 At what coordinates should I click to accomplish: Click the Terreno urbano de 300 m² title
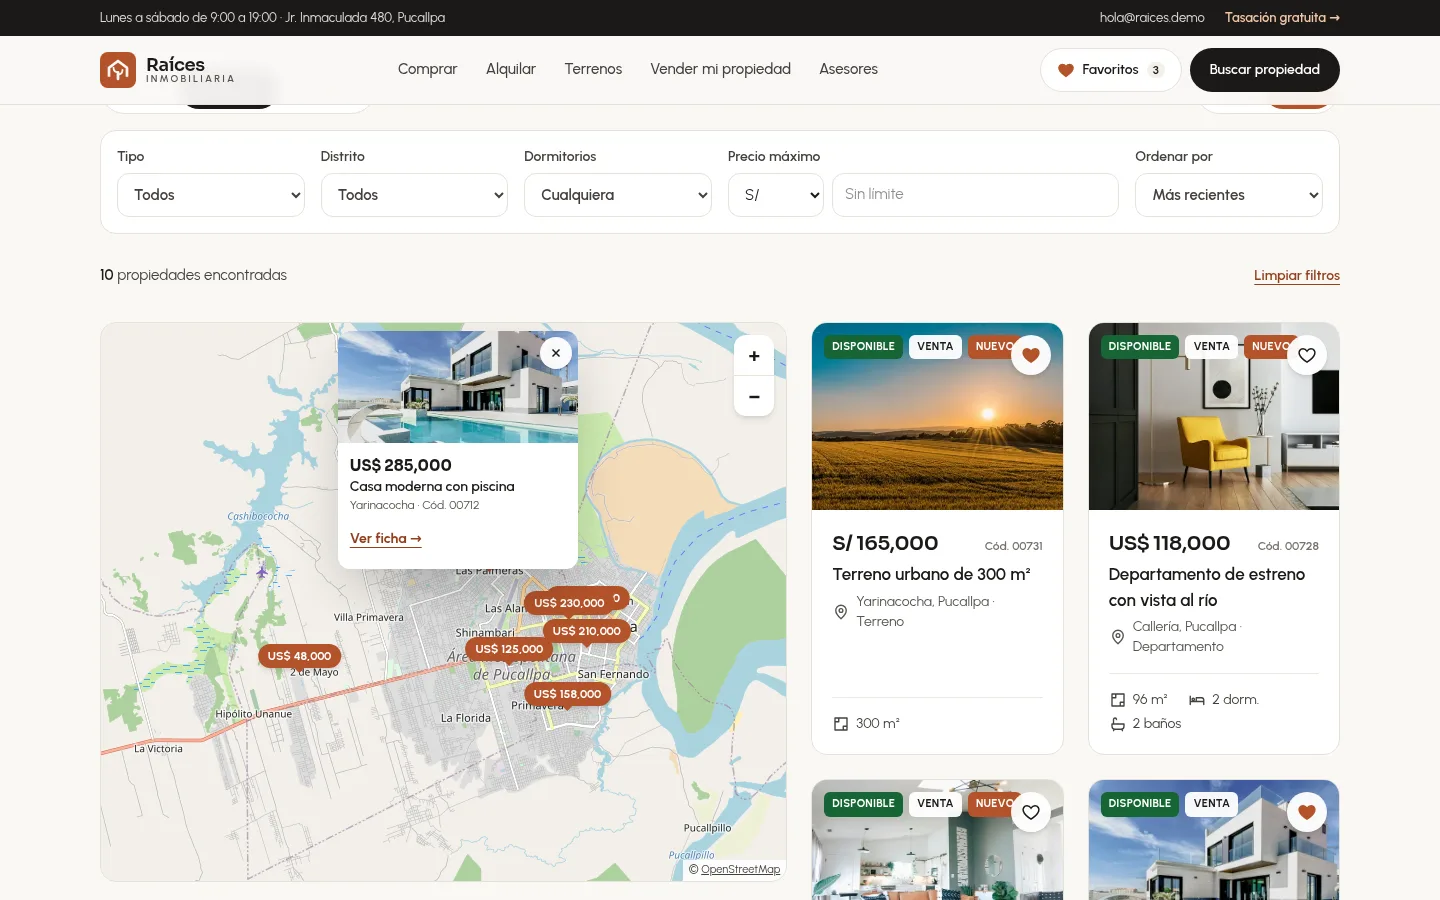click(932, 575)
